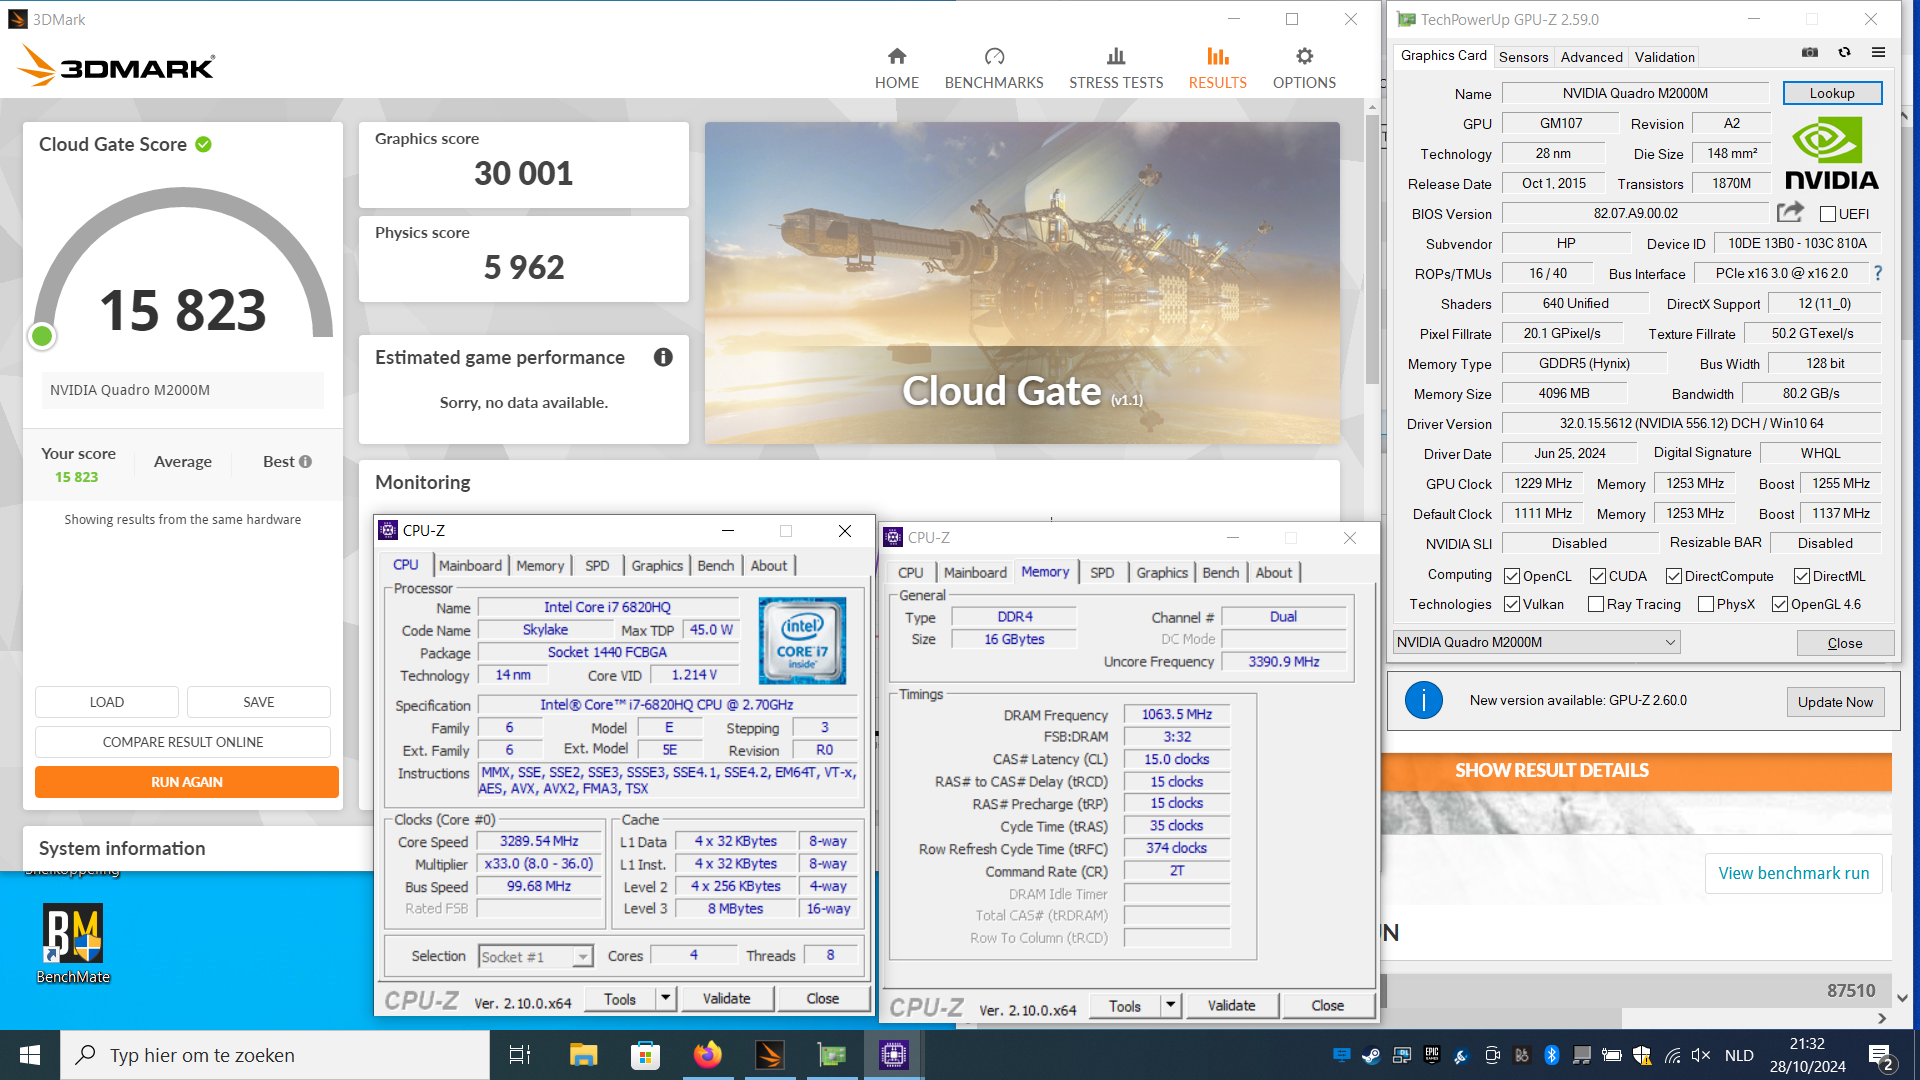Screen dimensions: 1920x1080
Task: Toggle Ray Tracing checkbox
Action: (x=1596, y=604)
